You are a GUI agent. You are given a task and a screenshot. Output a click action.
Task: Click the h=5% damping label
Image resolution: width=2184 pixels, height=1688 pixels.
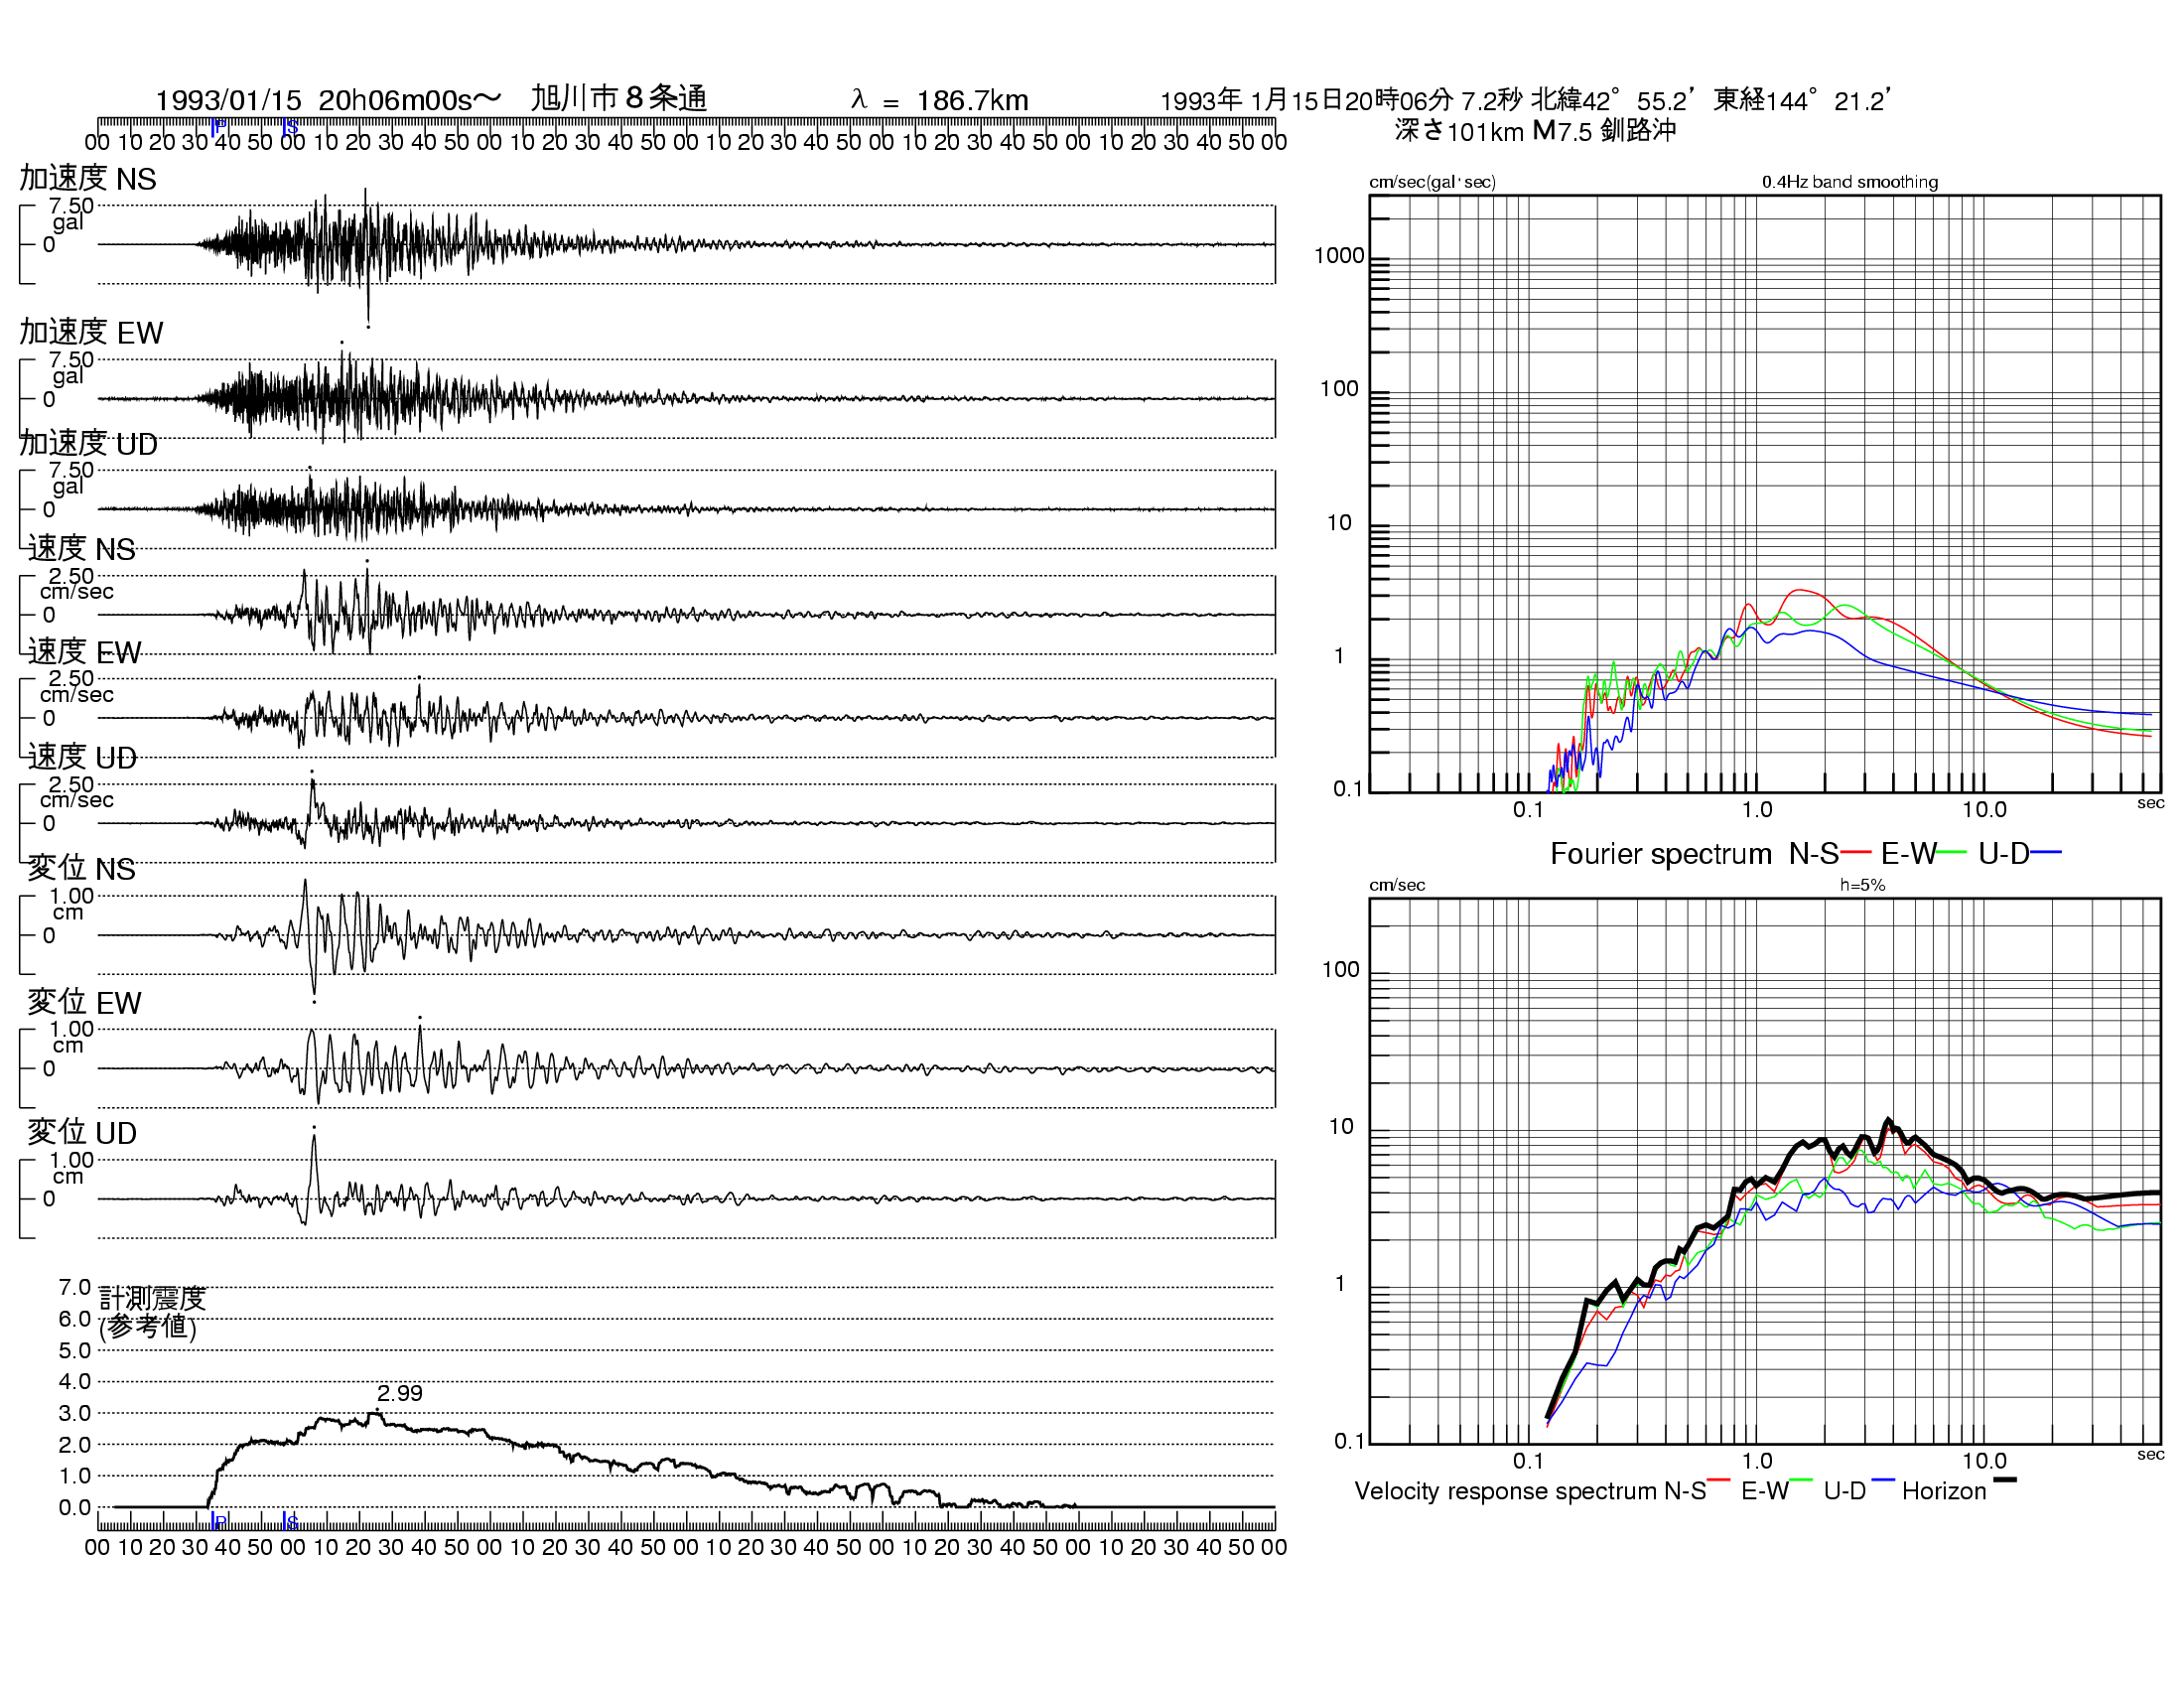[1862, 885]
